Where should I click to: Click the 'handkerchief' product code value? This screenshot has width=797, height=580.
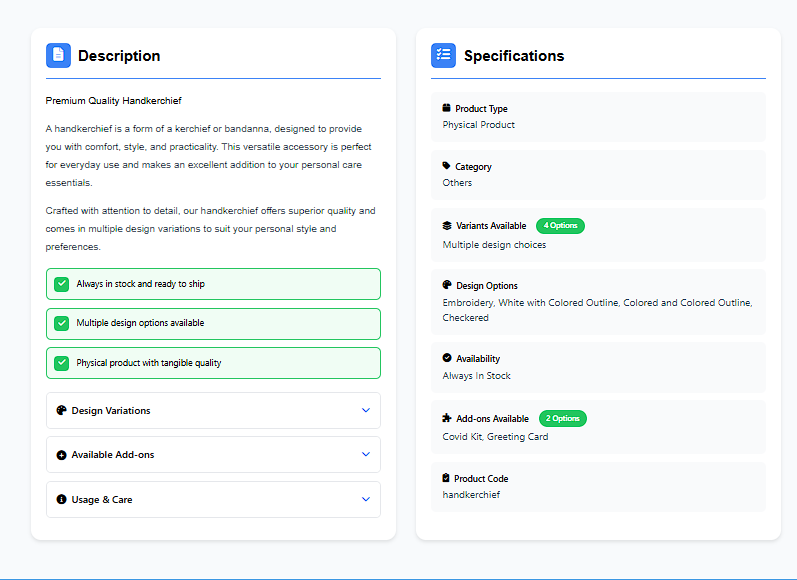coord(471,495)
